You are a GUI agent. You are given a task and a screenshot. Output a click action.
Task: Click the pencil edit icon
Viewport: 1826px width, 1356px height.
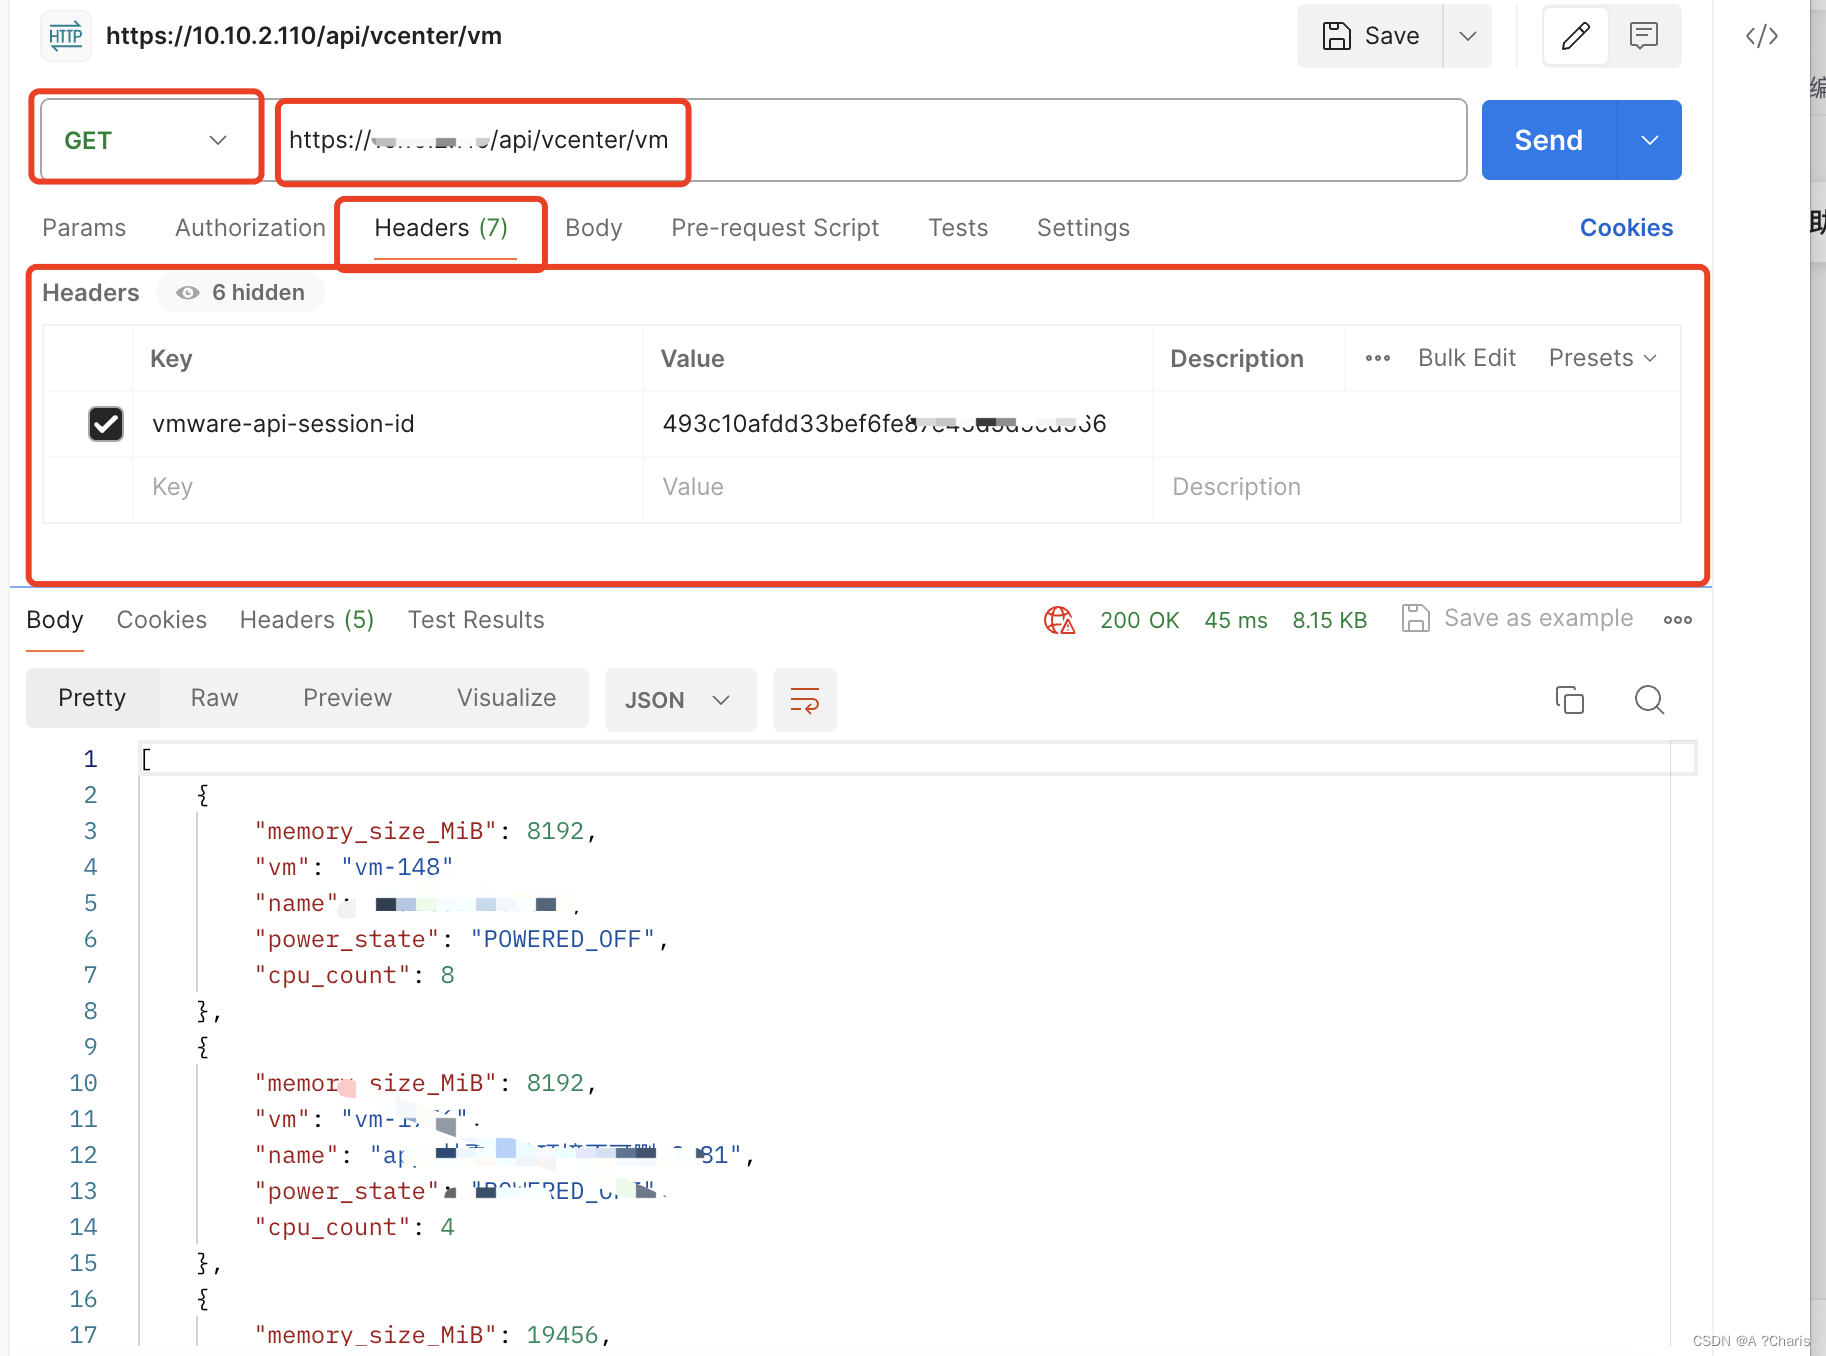pos(1576,36)
